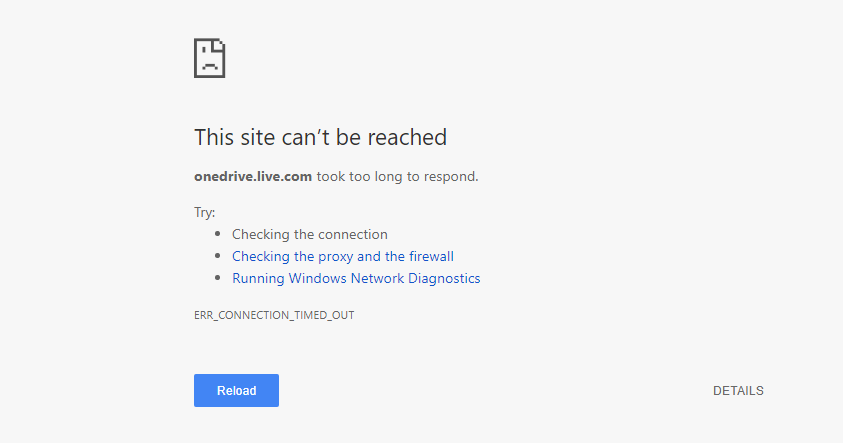
Task: Click the 'Checking the connection' suggestion text
Action: tap(310, 234)
